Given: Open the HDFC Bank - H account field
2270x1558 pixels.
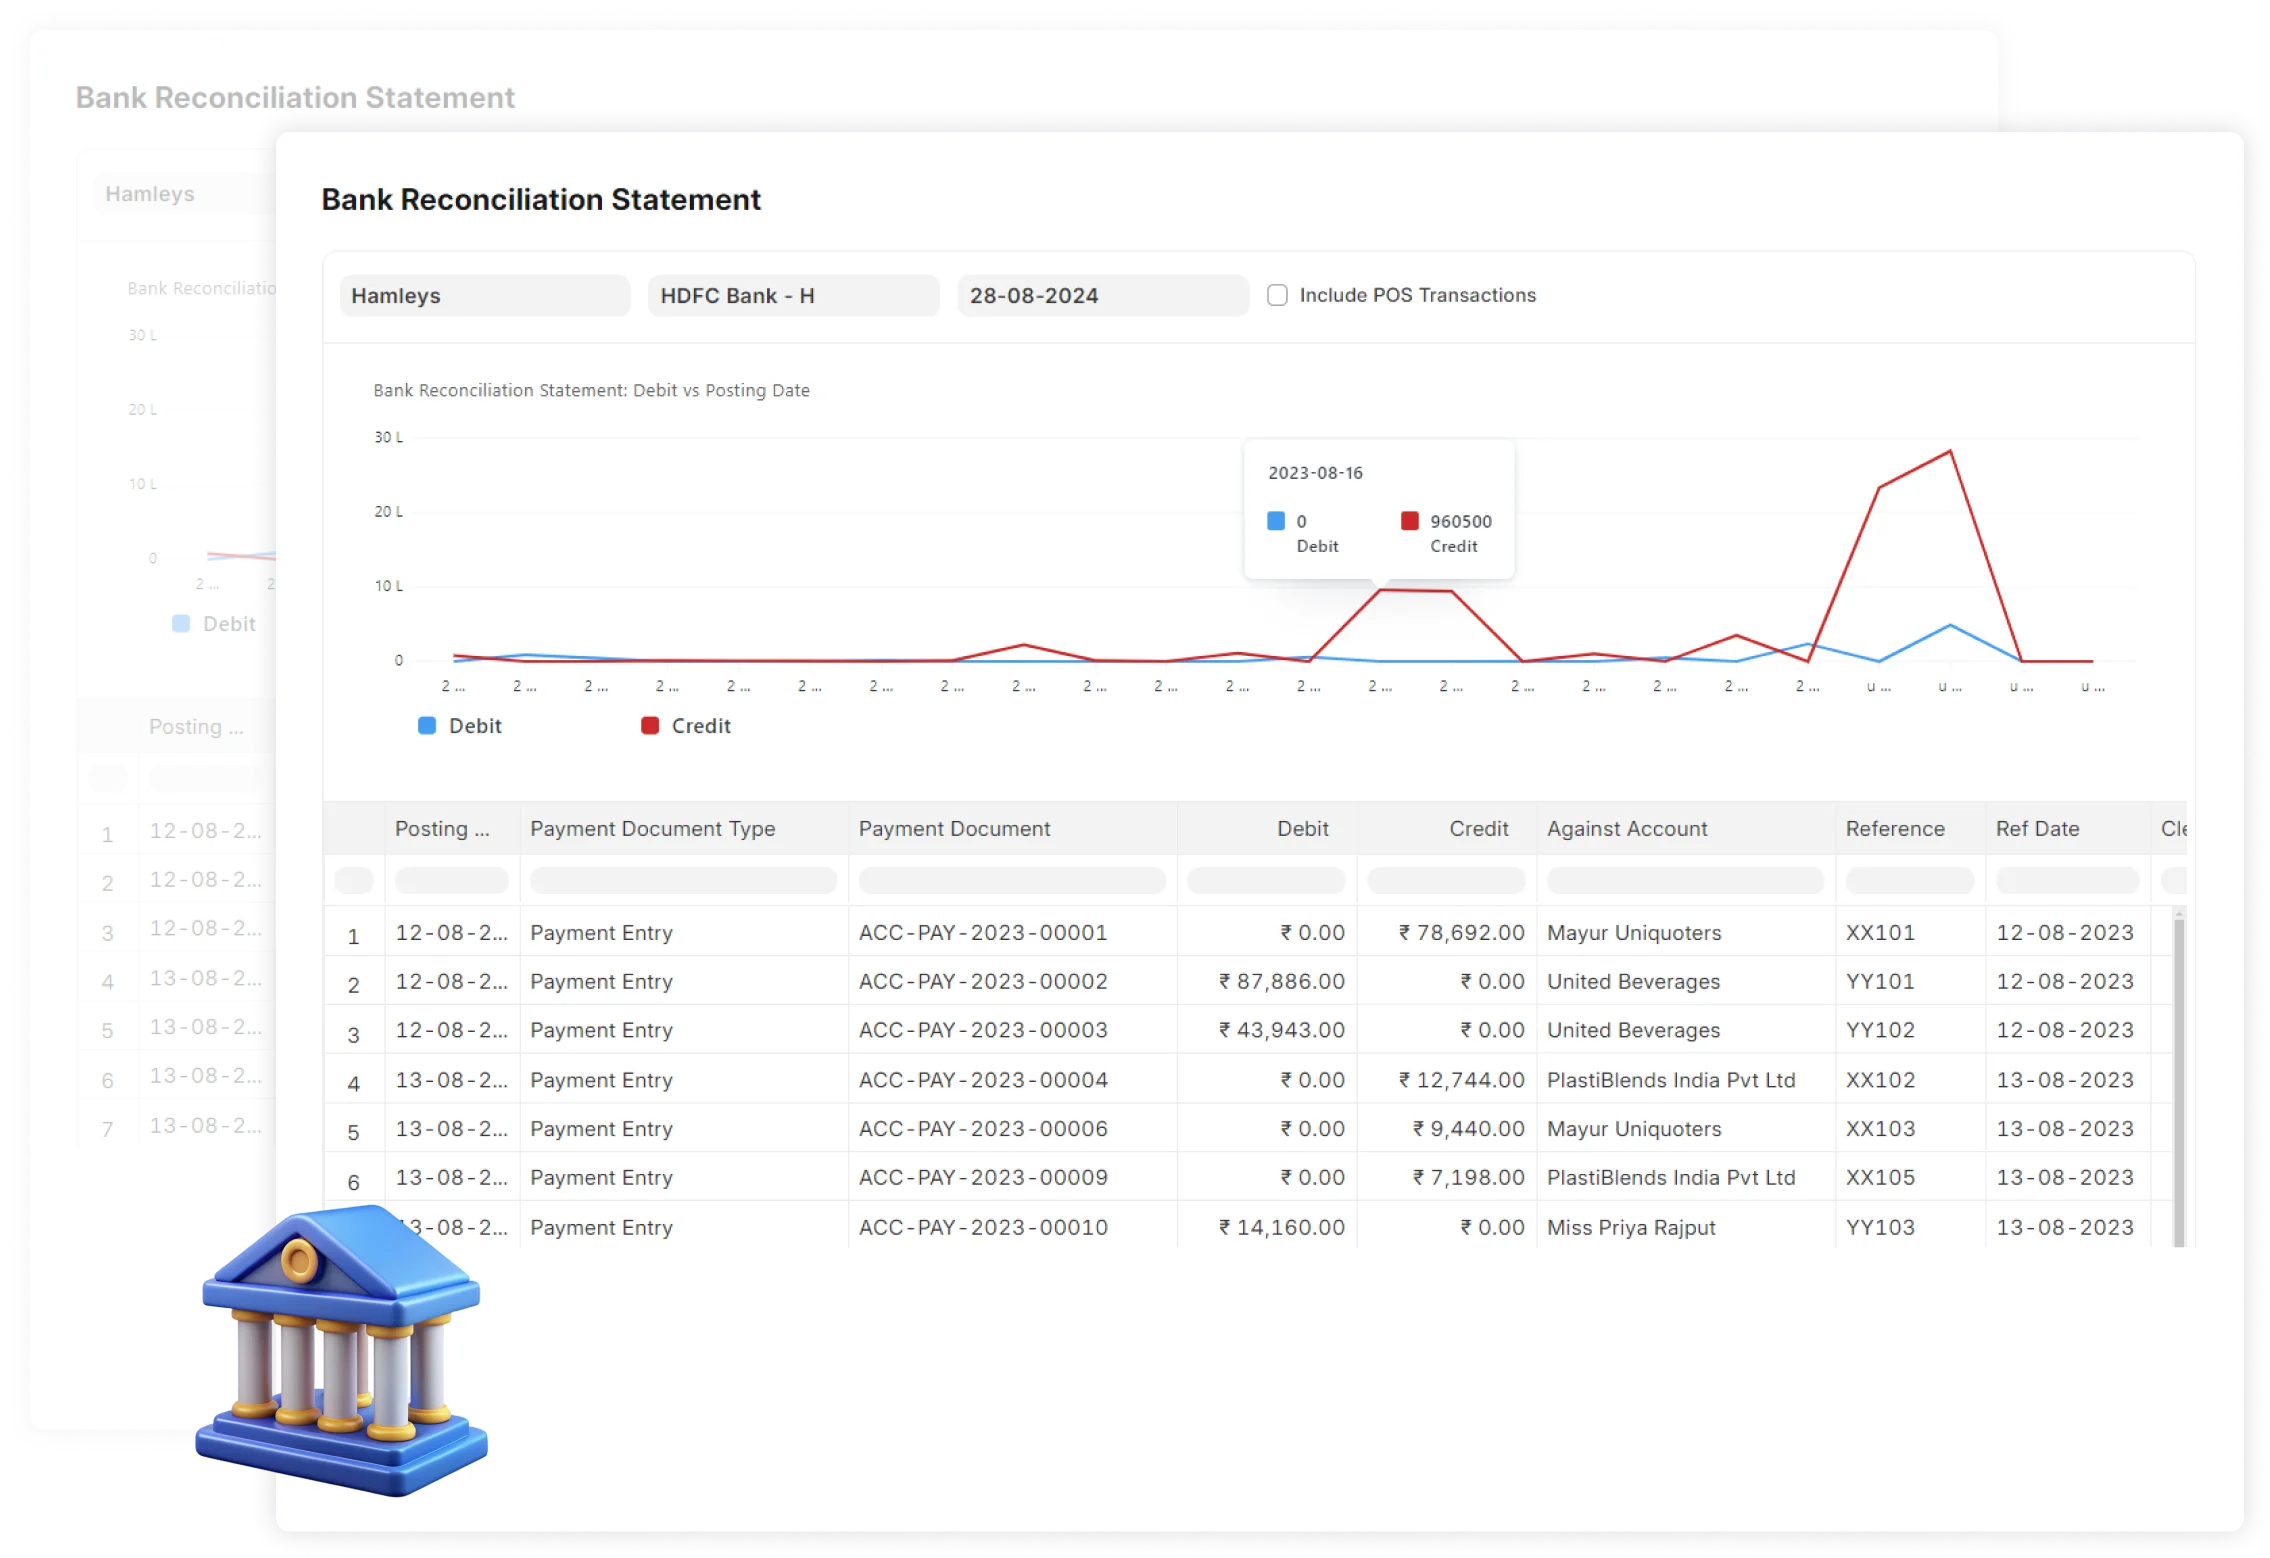Looking at the screenshot, I should coord(793,296).
